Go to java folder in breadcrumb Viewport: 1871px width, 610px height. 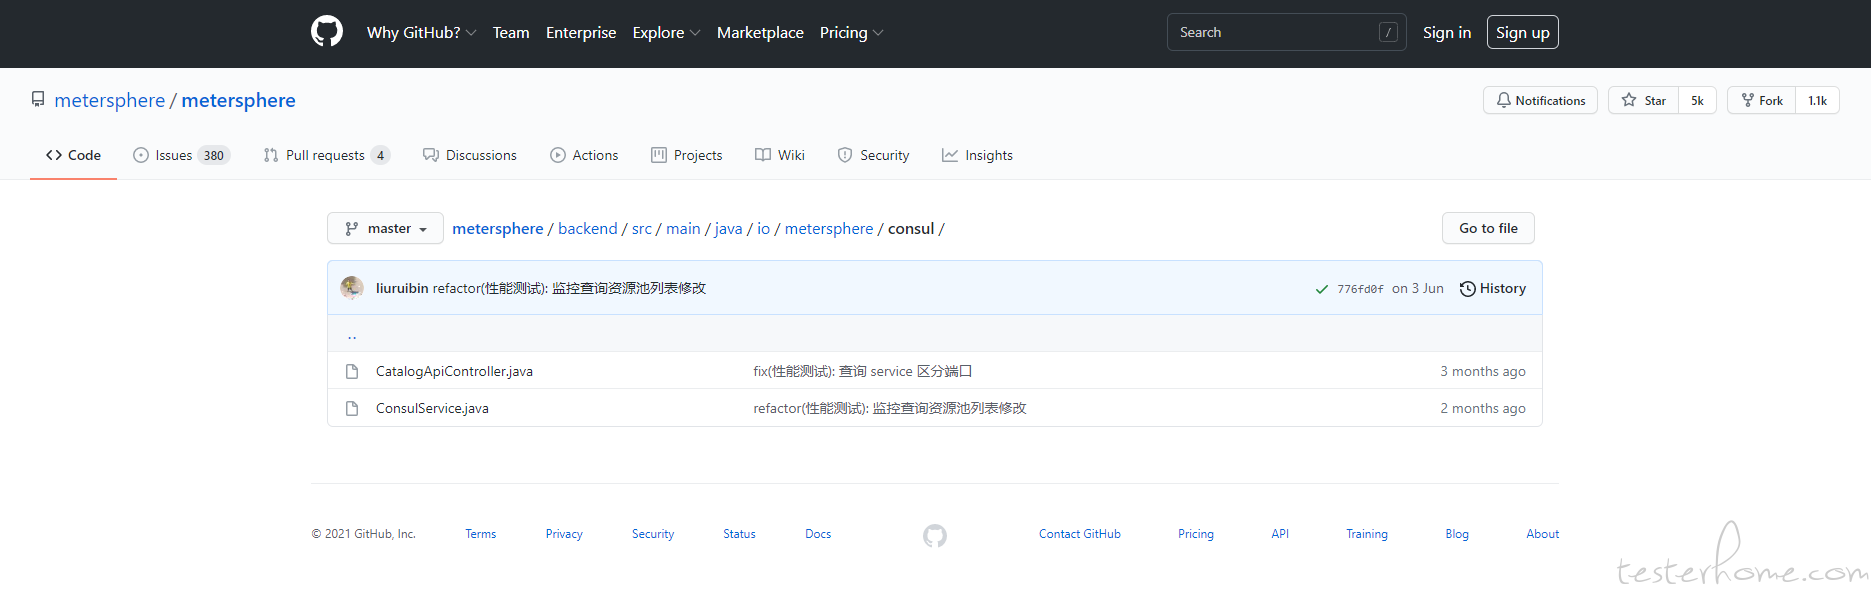pyautogui.click(x=728, y=228)
